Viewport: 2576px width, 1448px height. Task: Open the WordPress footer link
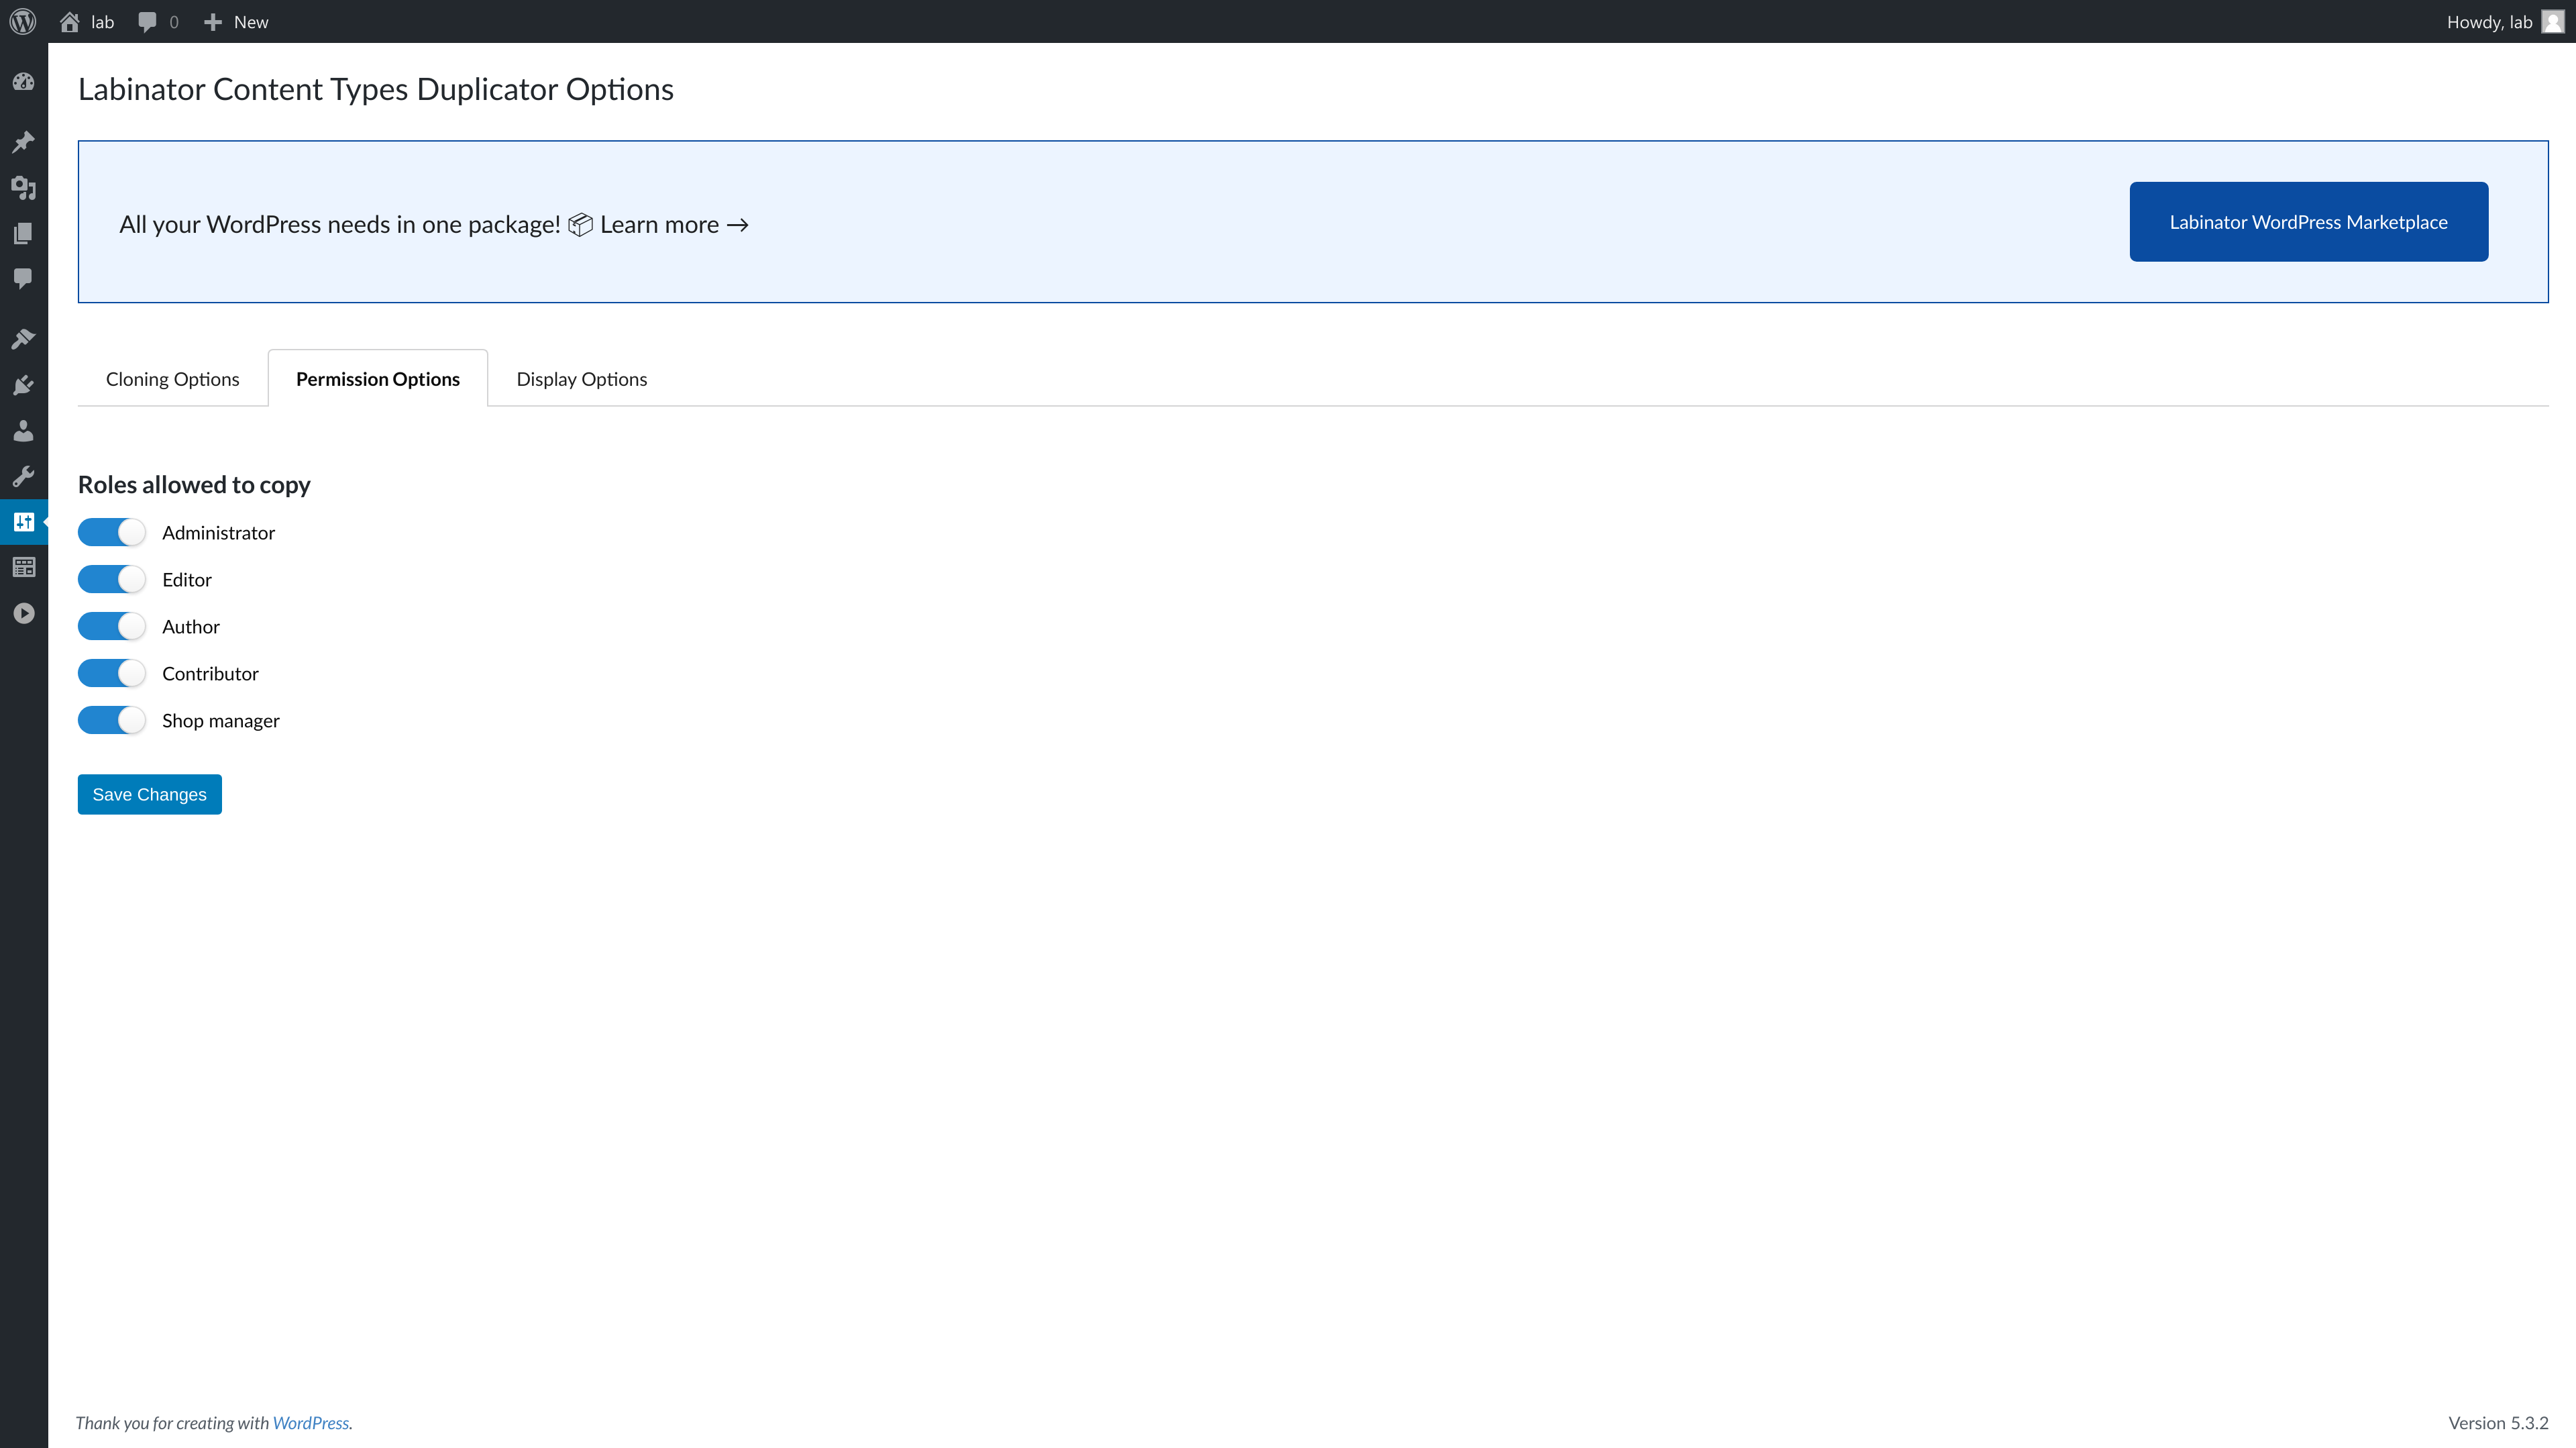coord(311,1422)
